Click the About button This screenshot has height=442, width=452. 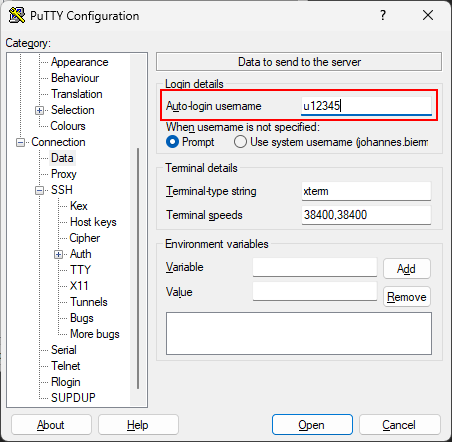click(x=51, y=425)
